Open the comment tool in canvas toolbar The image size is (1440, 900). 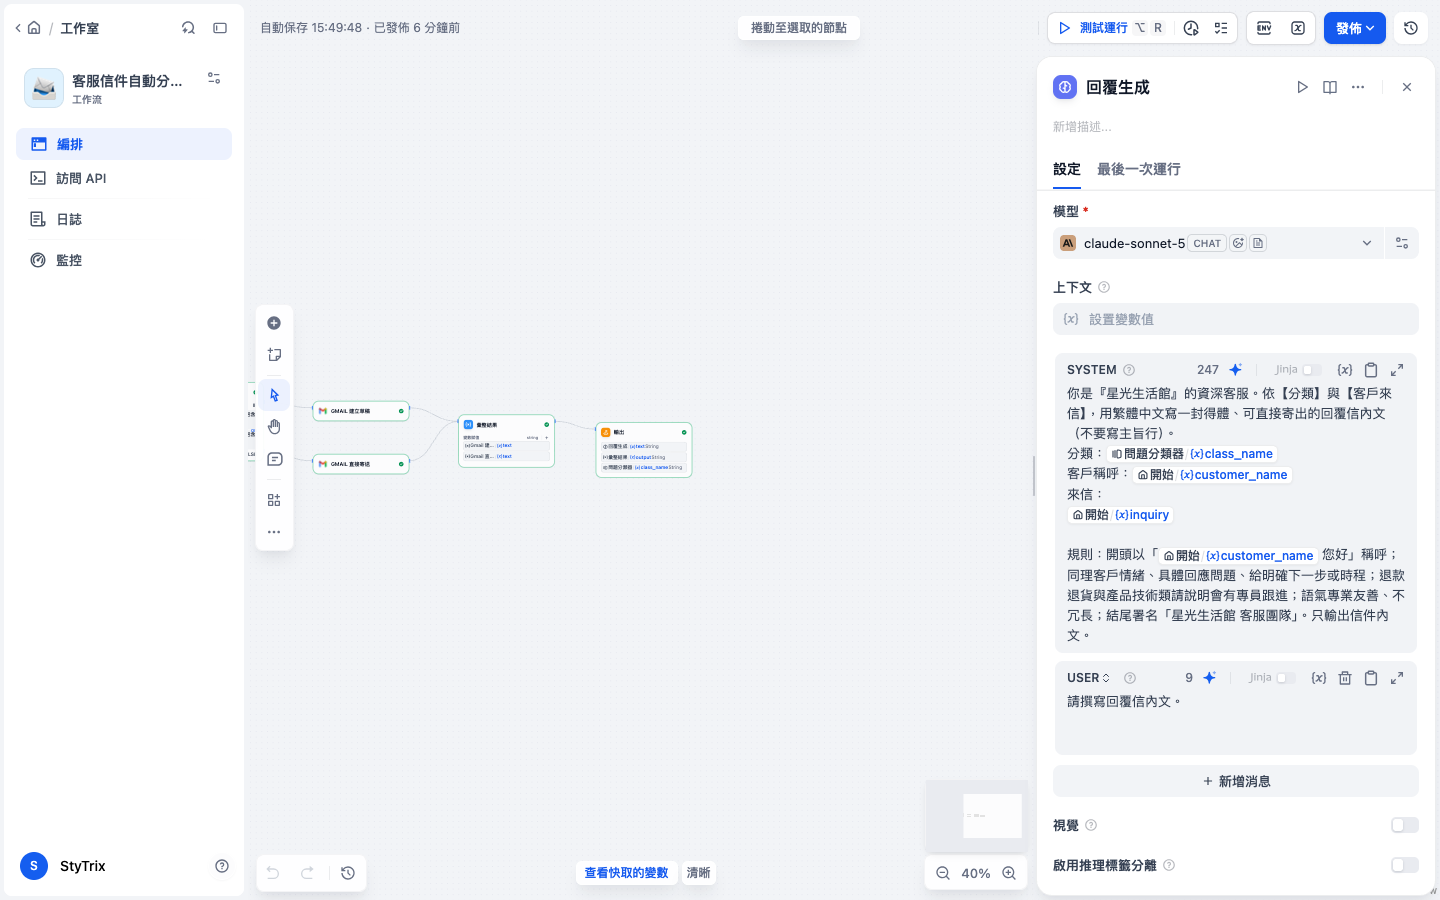pyautogui.click(x=274, y=460)
